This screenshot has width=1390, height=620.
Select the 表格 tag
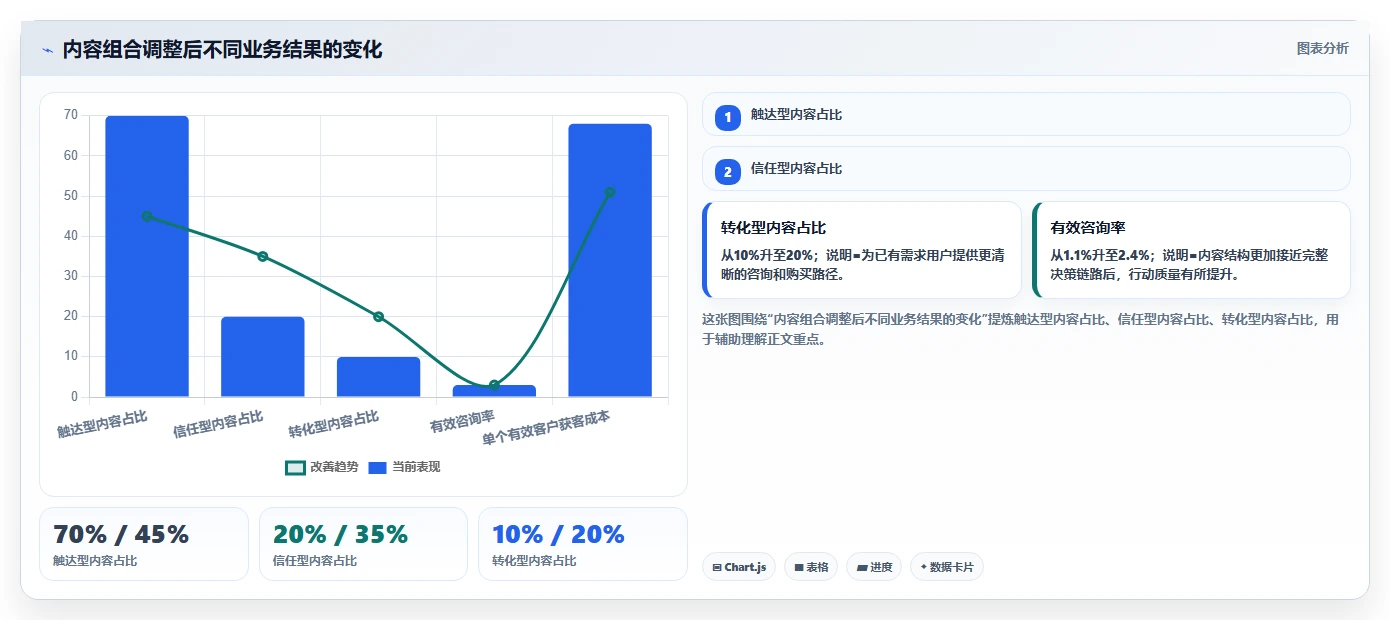pos(811,567)
